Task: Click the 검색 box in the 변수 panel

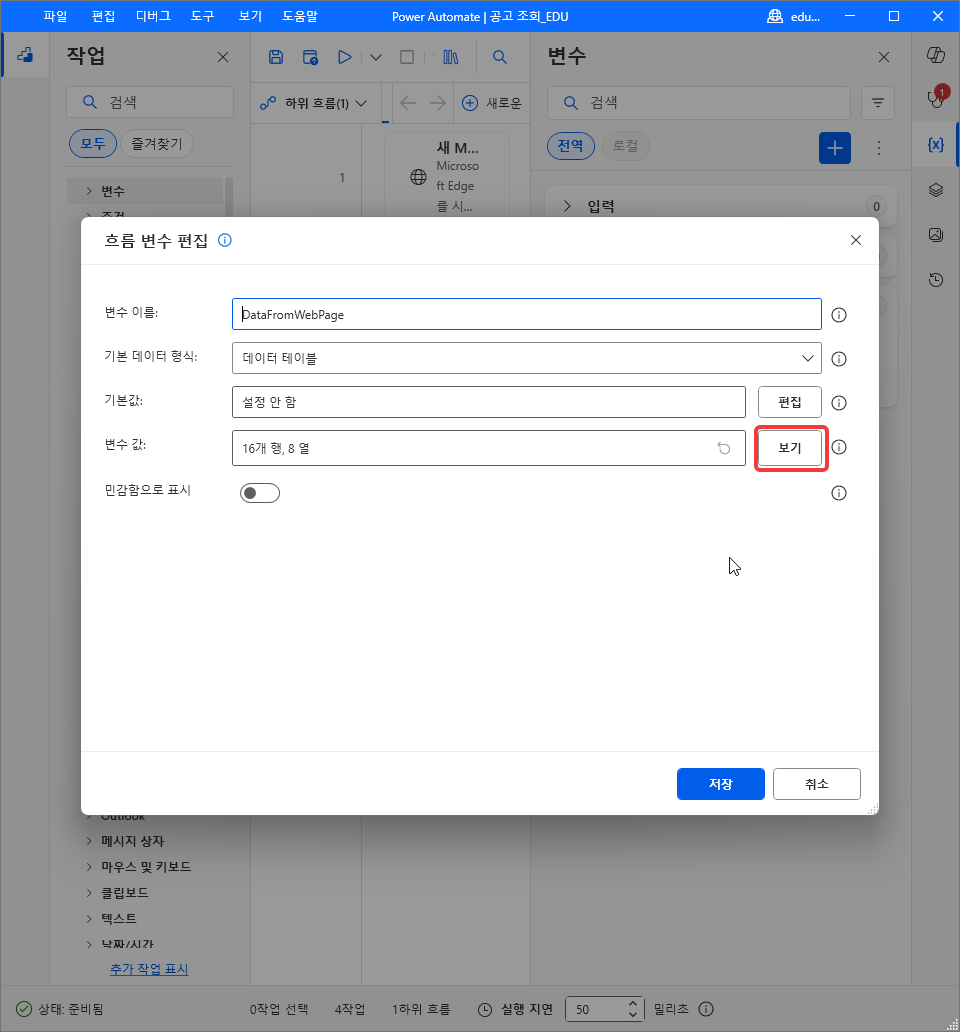Action: coord(699,103)
